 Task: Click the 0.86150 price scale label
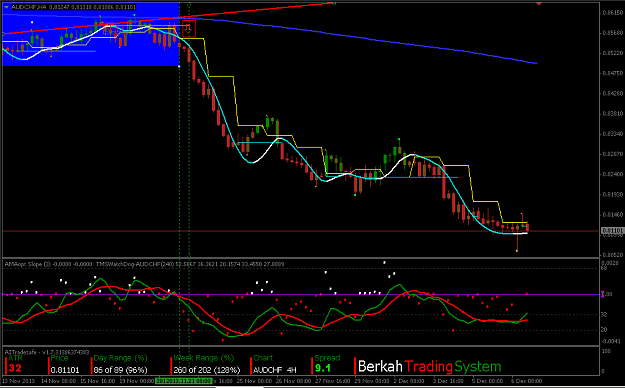[612, 13]
